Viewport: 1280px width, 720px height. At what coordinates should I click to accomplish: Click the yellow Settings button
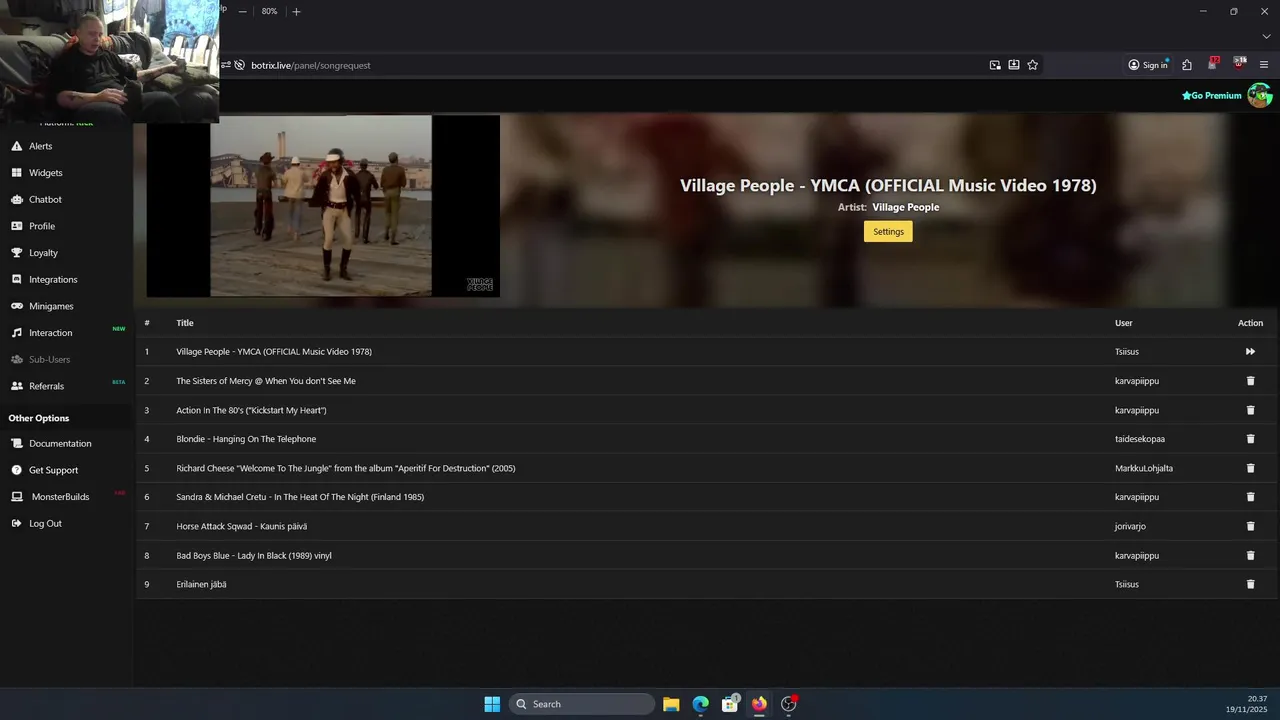coord(888,231)
